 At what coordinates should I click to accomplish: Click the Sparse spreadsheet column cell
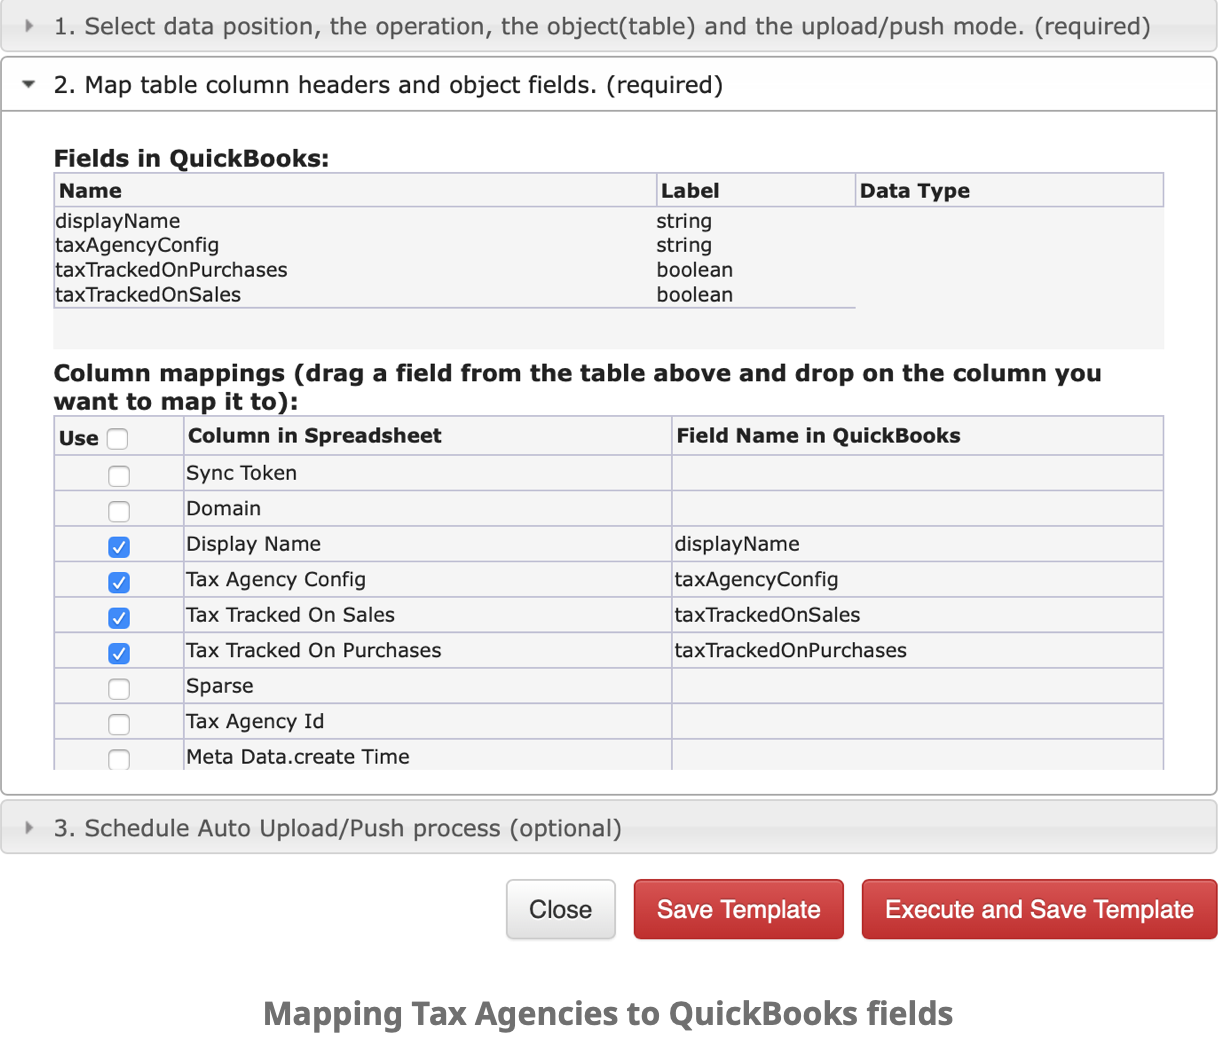point(428,686)
